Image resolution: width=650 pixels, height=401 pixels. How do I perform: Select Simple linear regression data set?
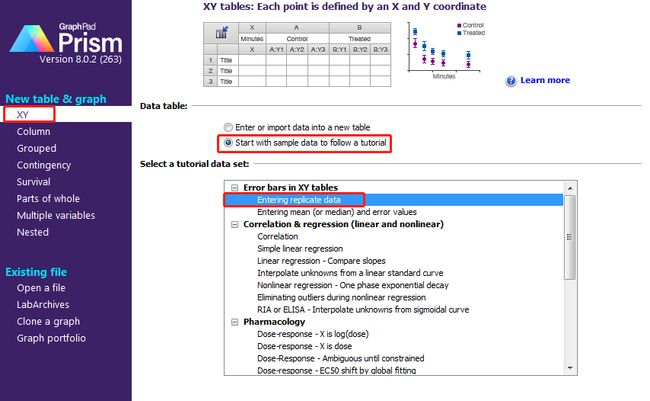point(300,249)
